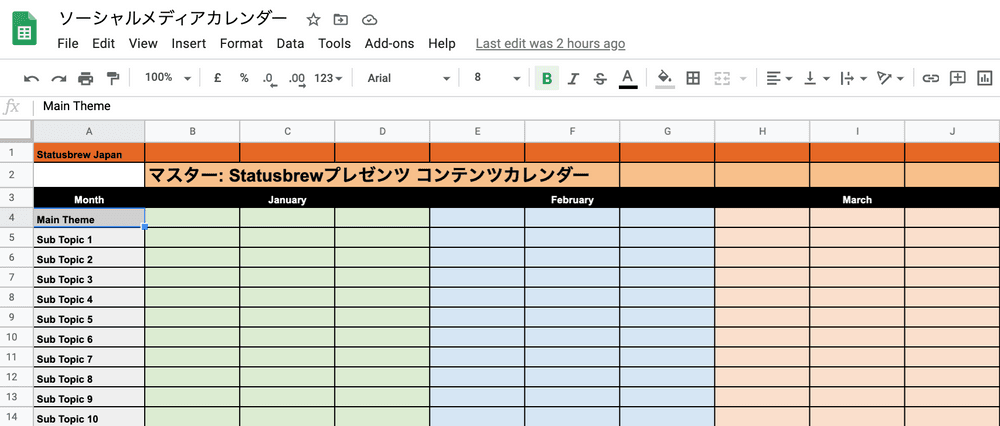The height and width of the screenshot is (426, 1000).
Task: Open the cell borders tool
Action: pyautogui.click(x=693, y=78)
